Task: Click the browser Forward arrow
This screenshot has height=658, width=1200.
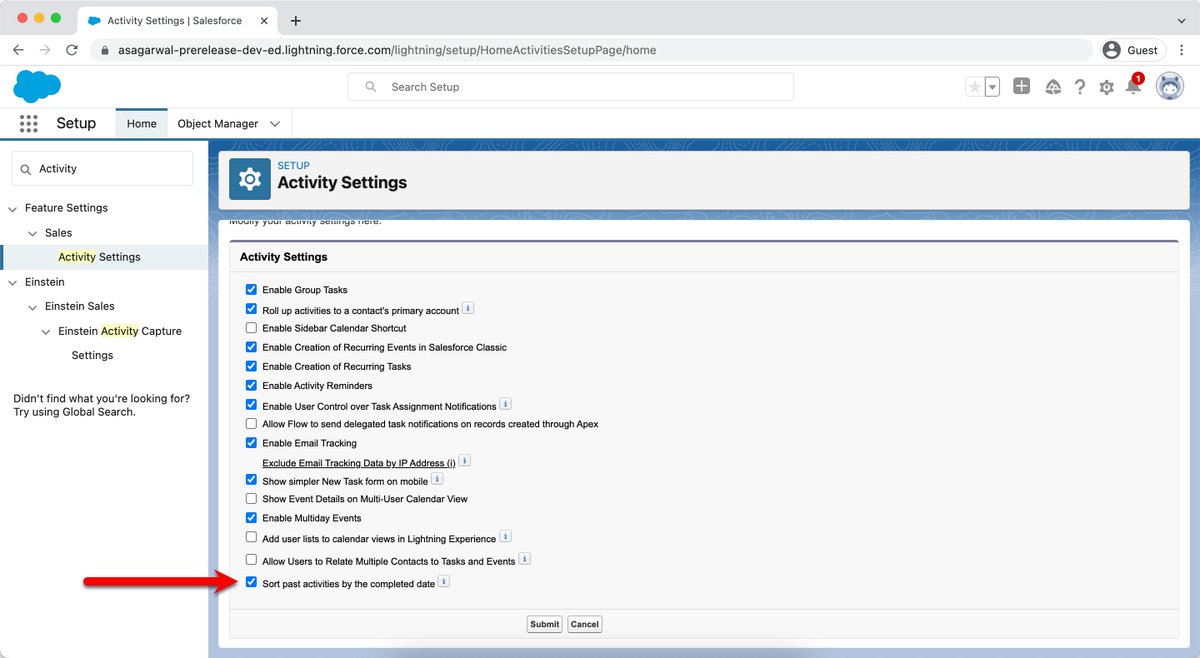Action: pos(45,50)
